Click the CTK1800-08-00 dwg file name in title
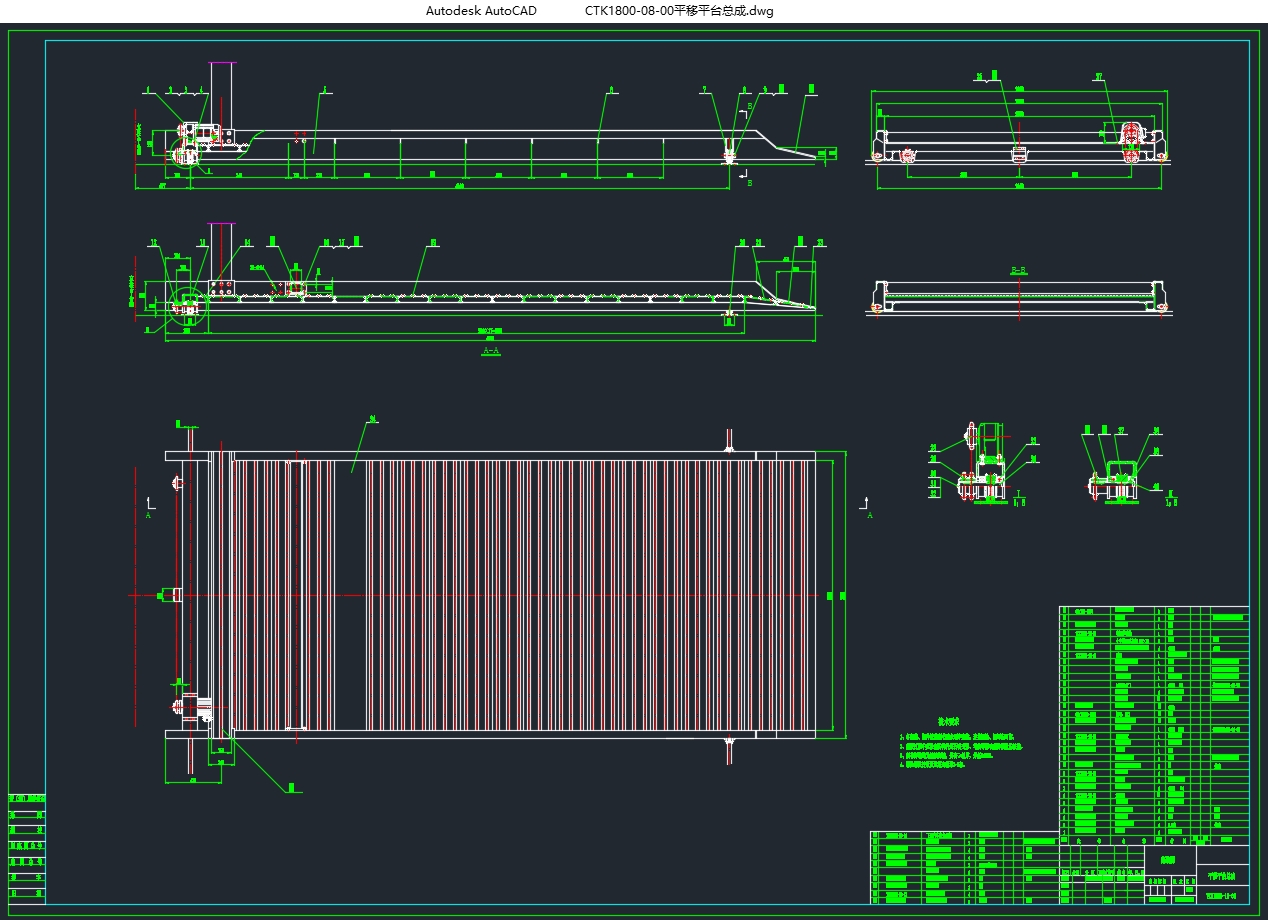Screen dimensions: 1268x920 click(679, 11)
